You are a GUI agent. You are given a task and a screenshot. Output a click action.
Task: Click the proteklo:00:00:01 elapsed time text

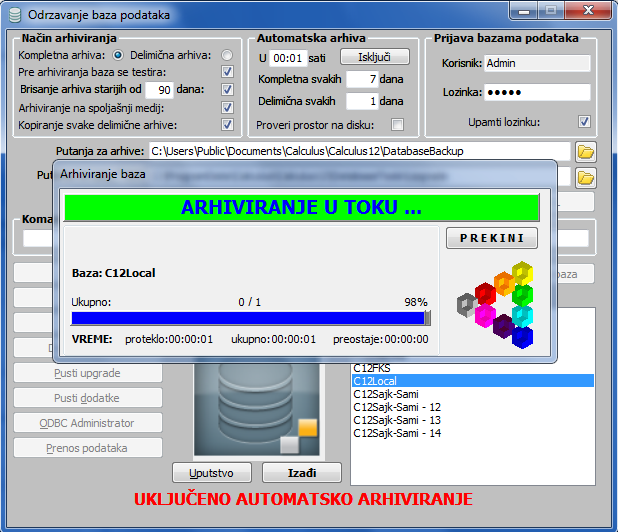pyautogui.click(x=169, y=339)
